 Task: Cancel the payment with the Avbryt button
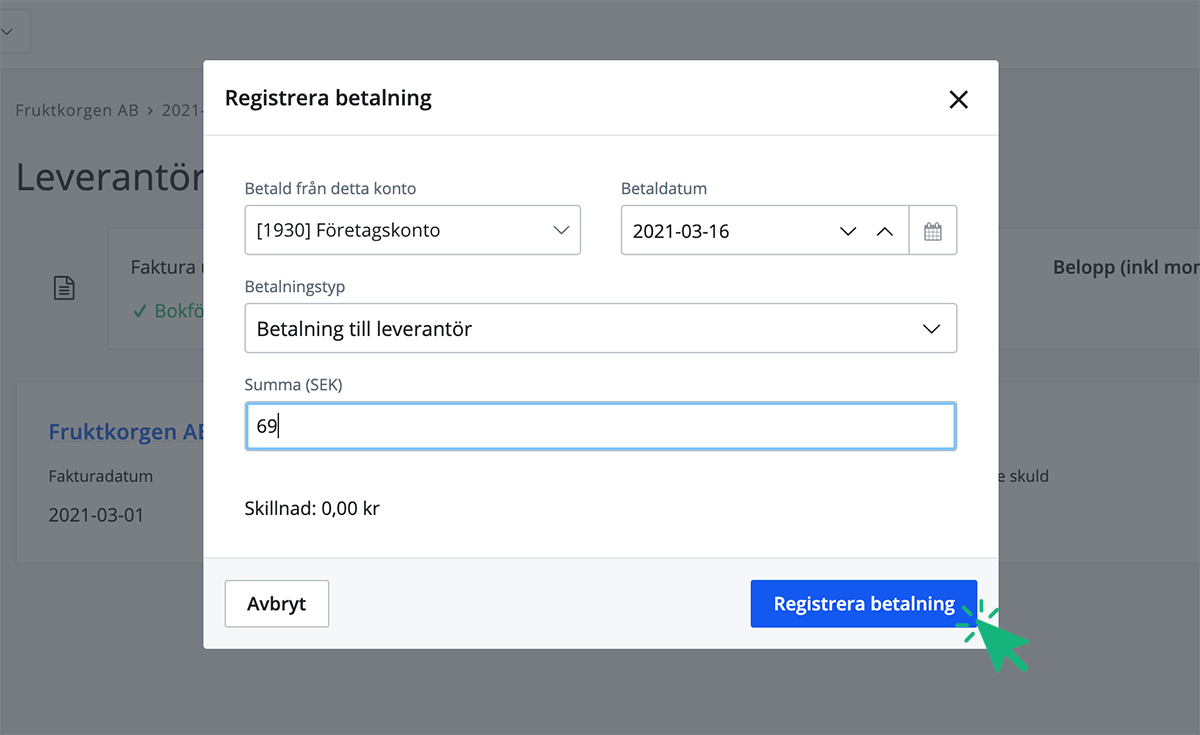point(276,603)
